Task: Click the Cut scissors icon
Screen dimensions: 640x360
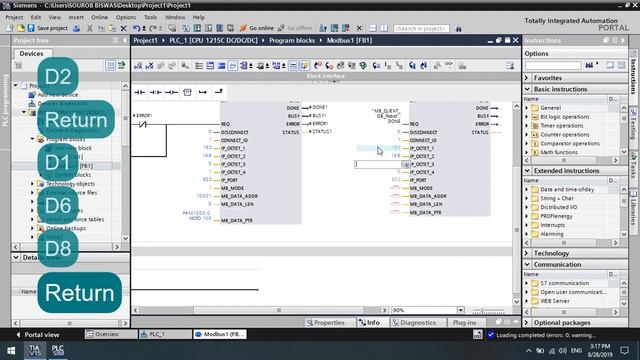Action: 89,28
